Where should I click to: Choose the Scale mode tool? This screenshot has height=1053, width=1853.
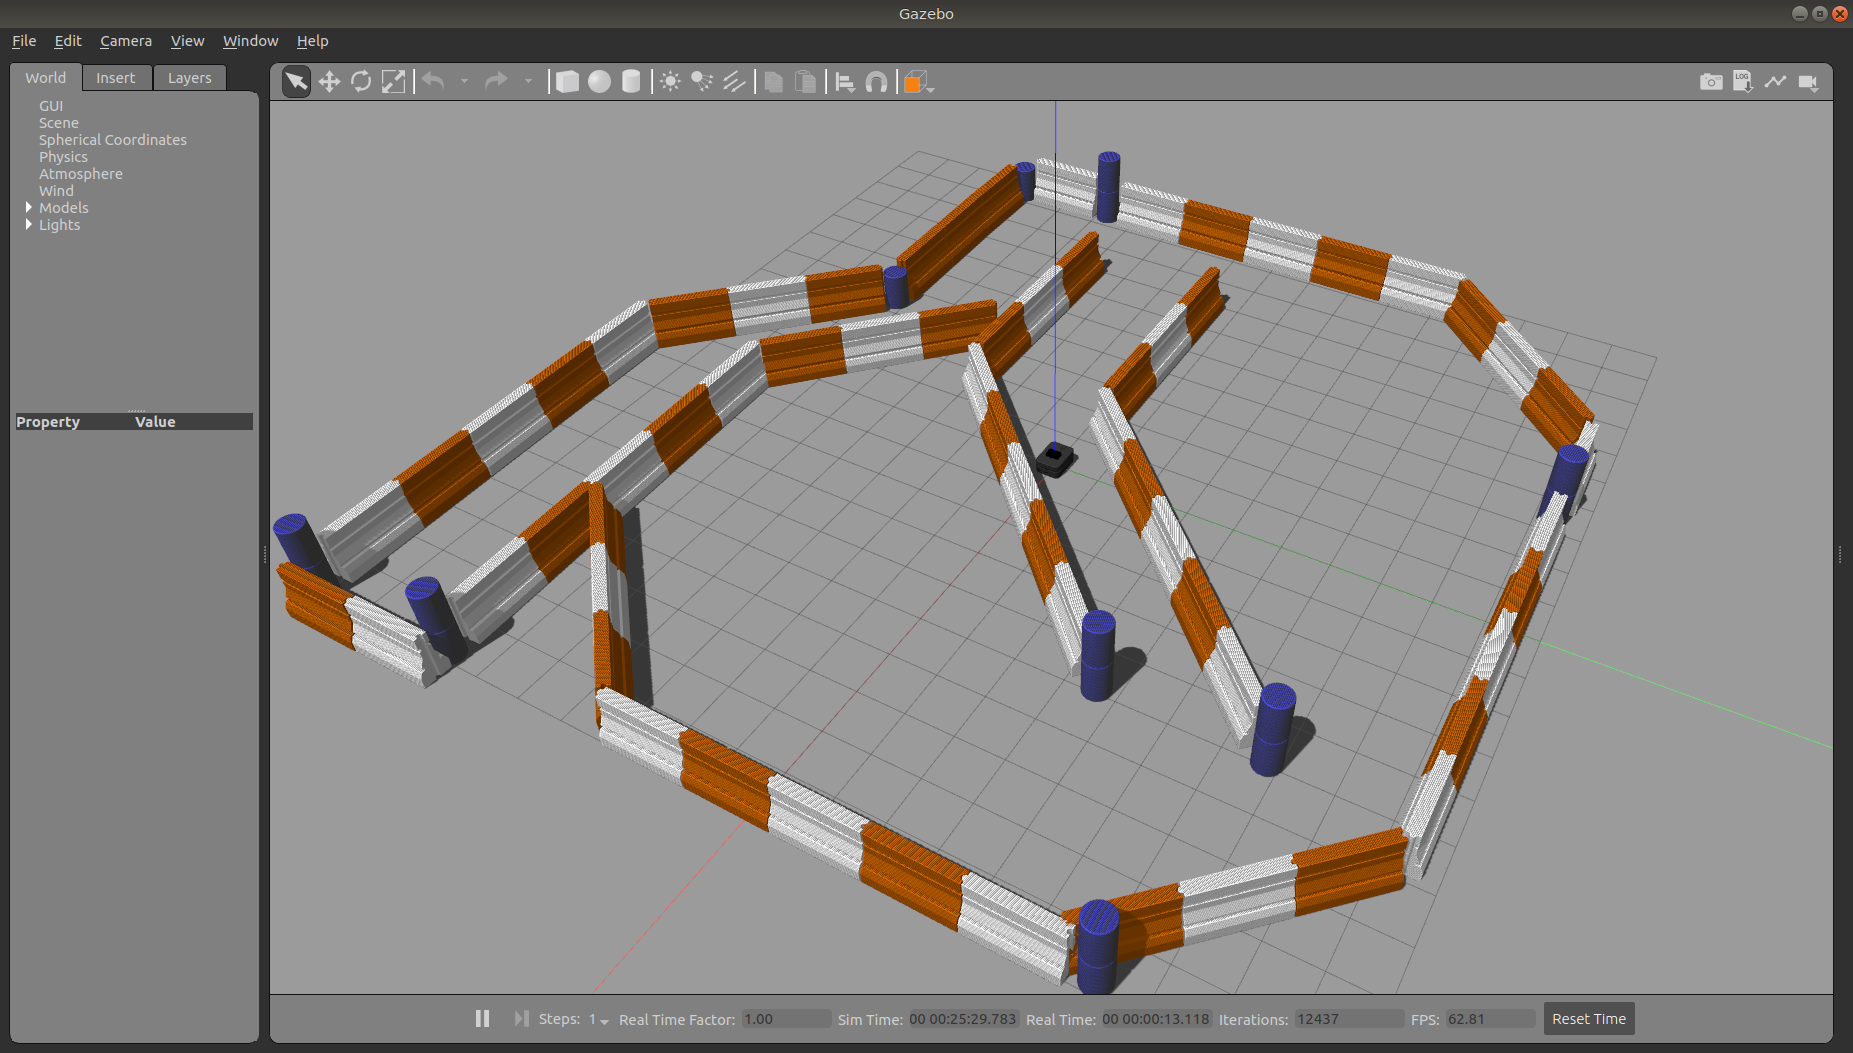pyautogui.click(x=394, y=82)
